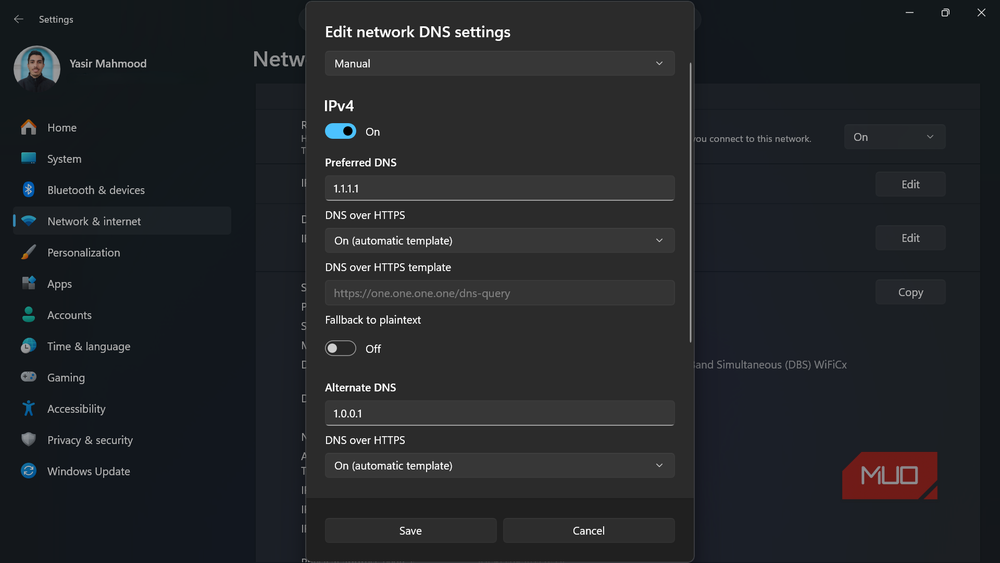The height and width of the screenshot is (563, 1000).
Task: Close the Settings window
Action: [981, 13]
